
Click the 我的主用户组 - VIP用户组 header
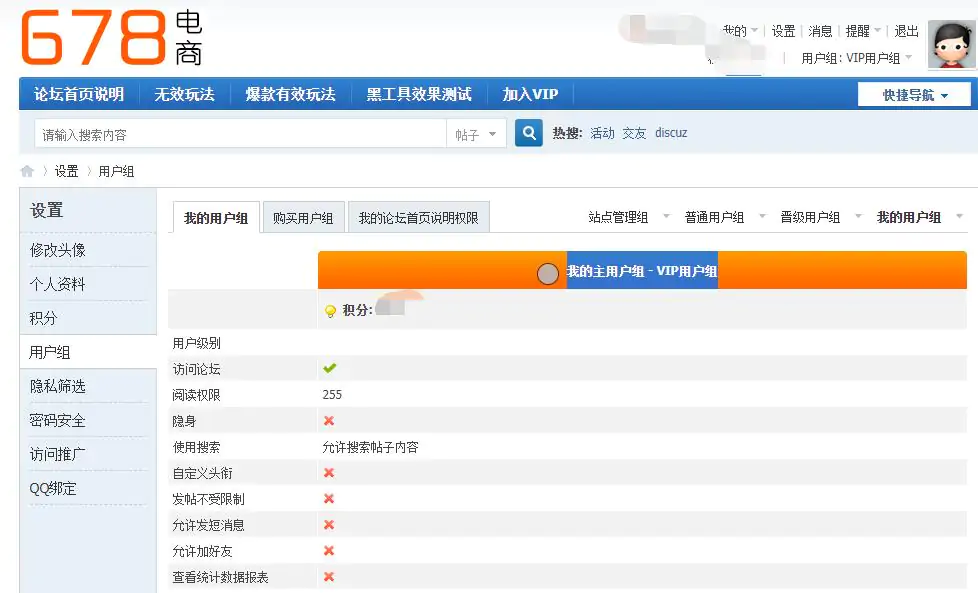pos(642,271)
